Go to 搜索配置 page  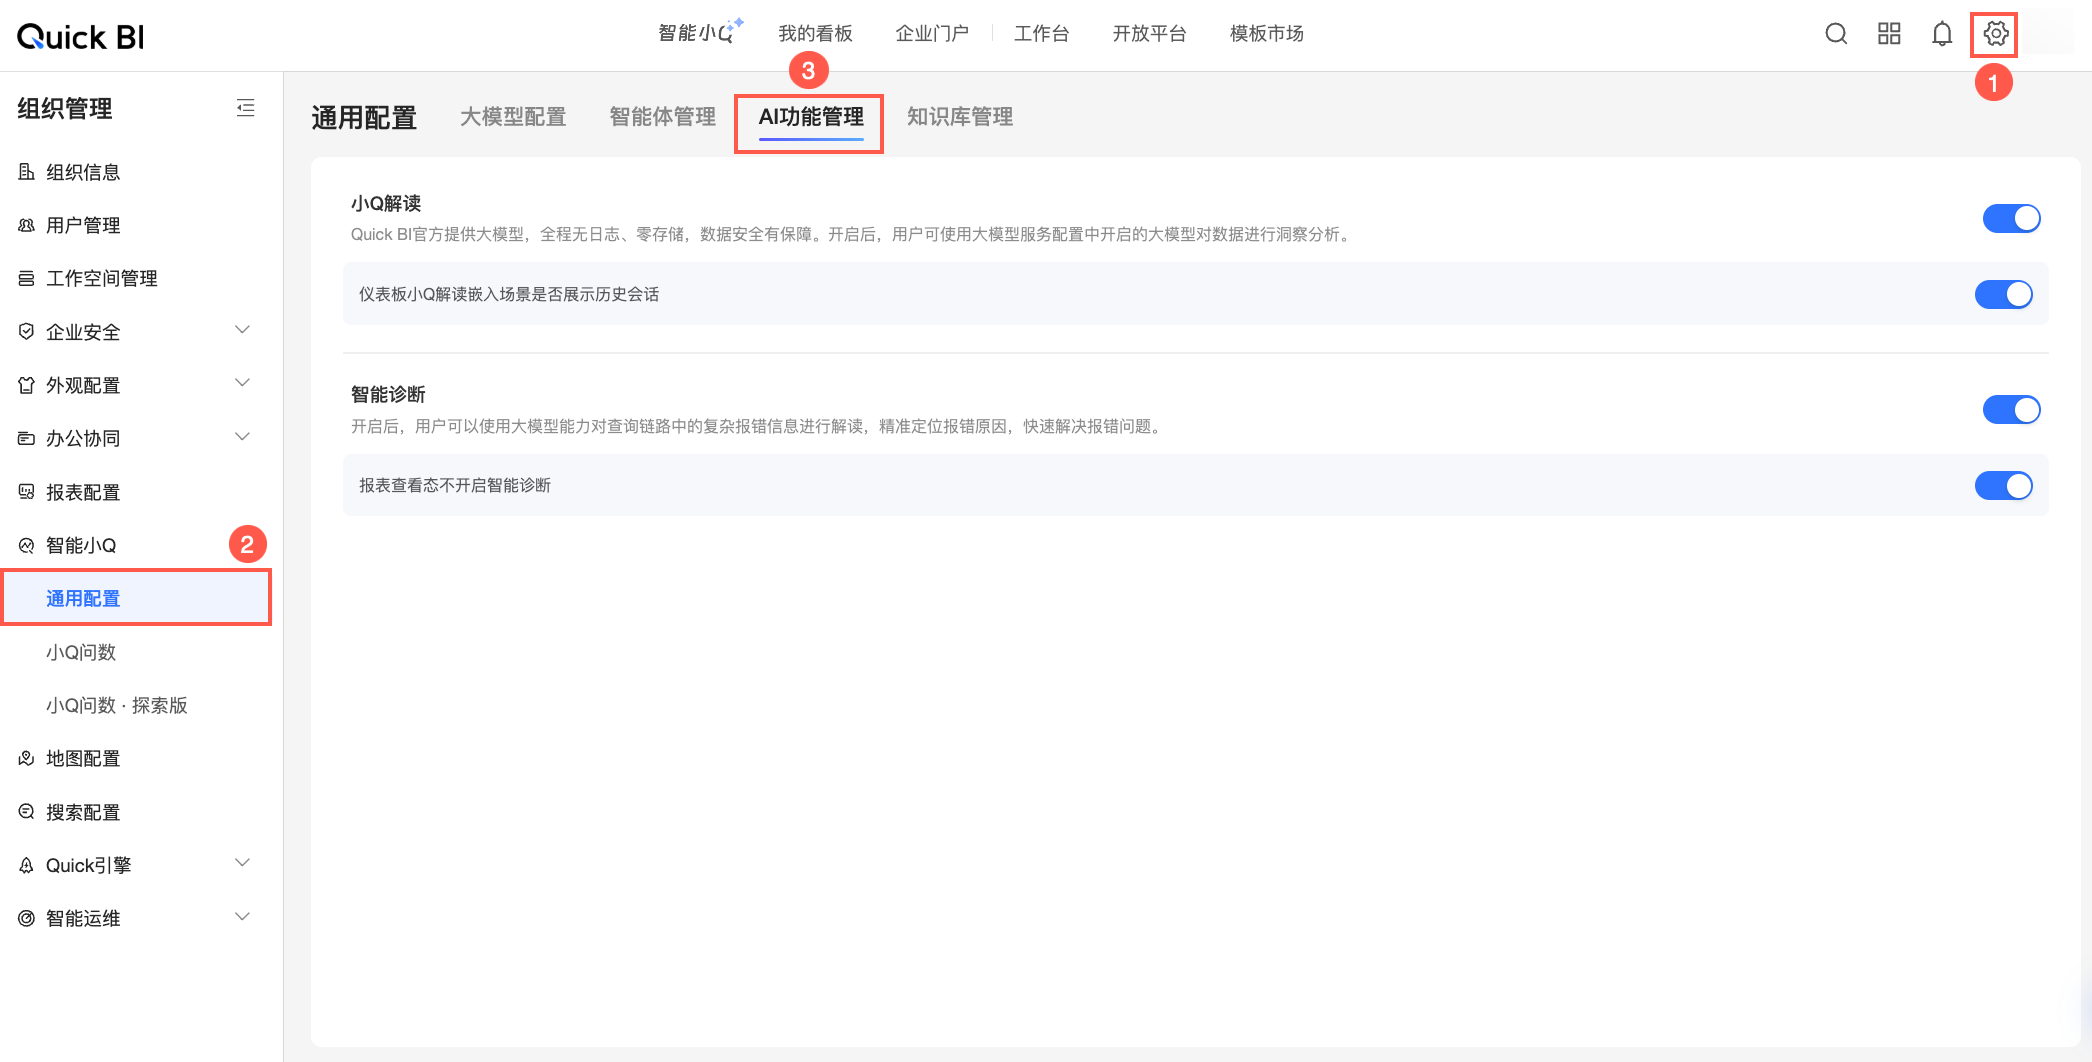[83, 812]
